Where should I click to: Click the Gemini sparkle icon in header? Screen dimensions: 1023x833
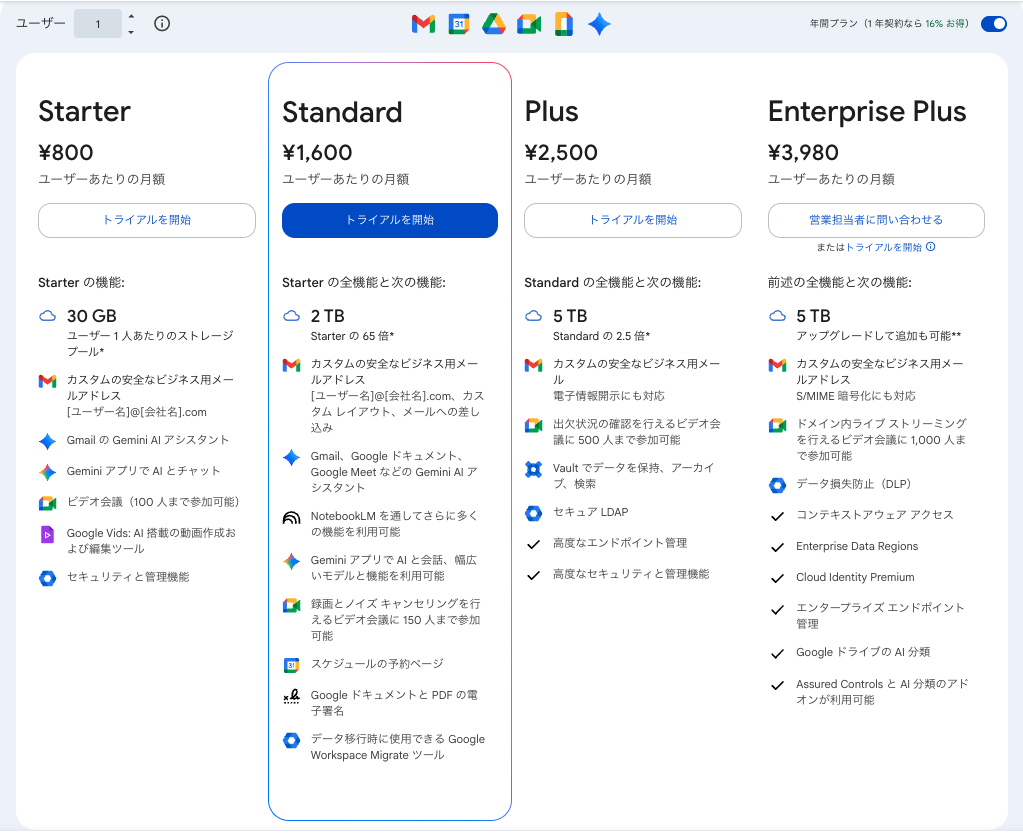(x=599, y=24)
